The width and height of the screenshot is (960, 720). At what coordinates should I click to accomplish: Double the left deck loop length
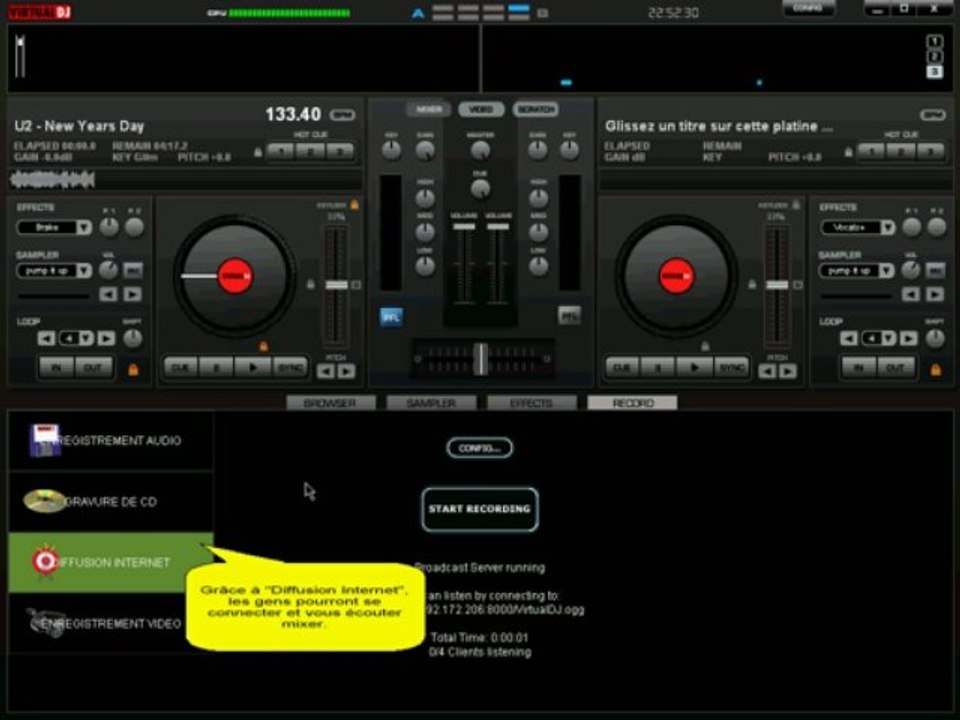point(106,339)
